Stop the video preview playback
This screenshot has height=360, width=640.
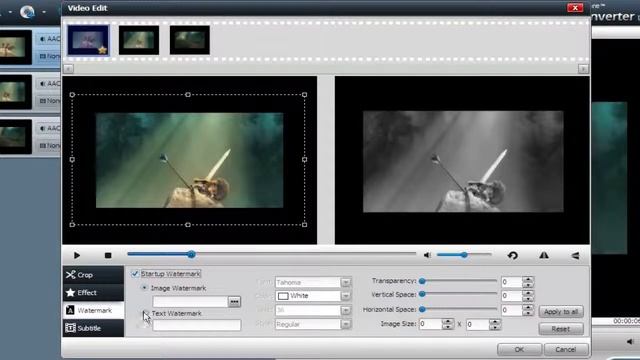coord(108,256)
